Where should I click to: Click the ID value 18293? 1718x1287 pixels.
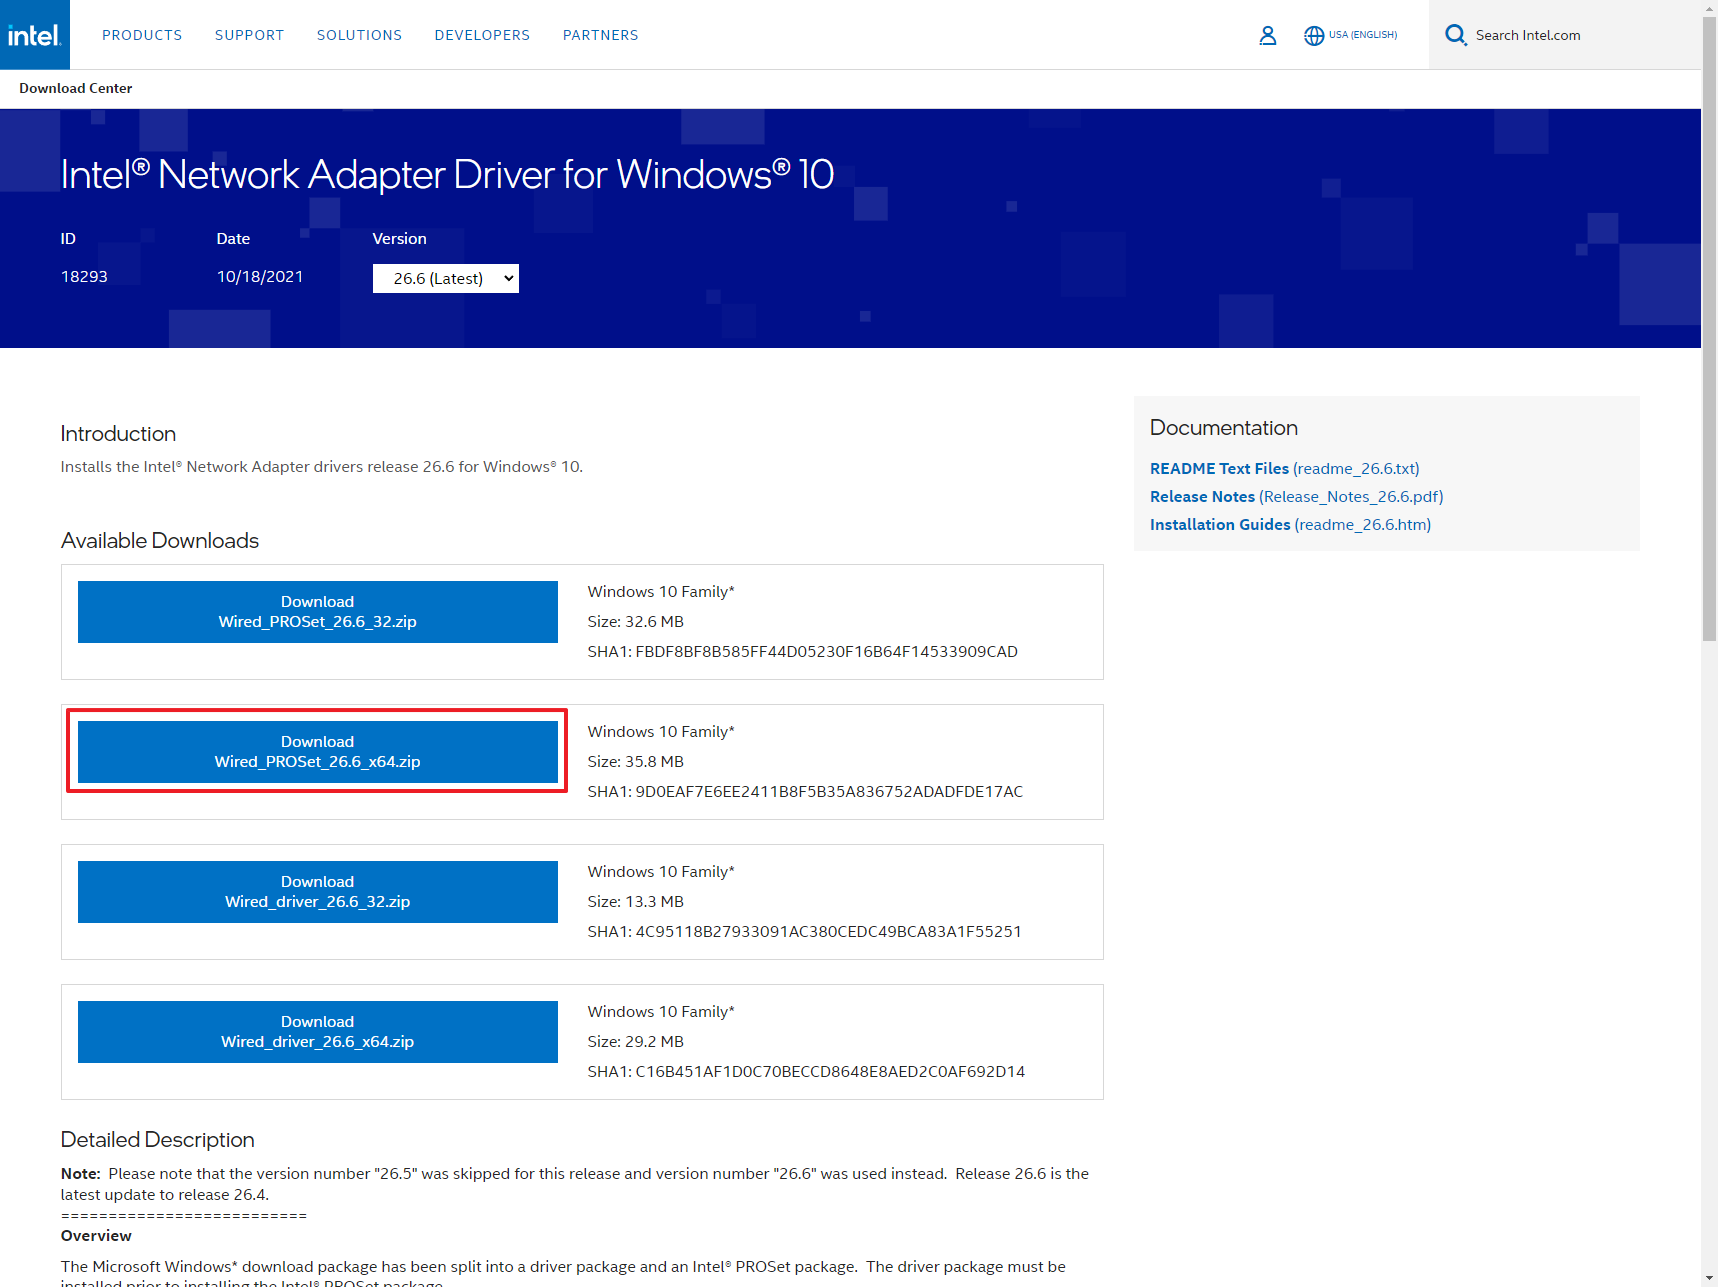84,276
